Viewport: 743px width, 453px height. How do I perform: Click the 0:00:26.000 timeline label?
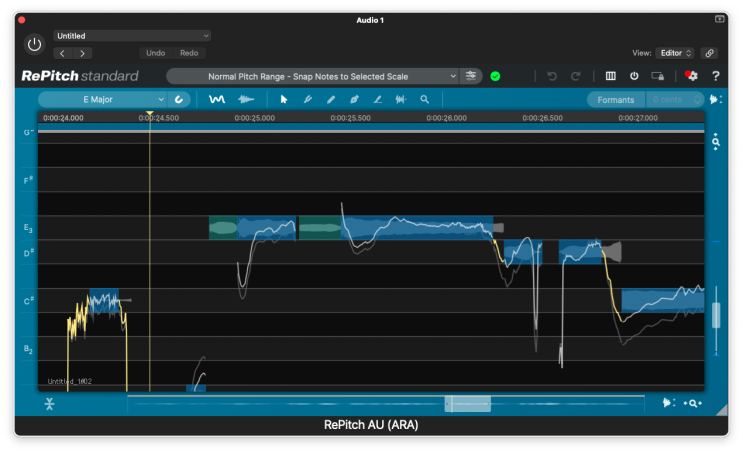(x=446, y=118)
